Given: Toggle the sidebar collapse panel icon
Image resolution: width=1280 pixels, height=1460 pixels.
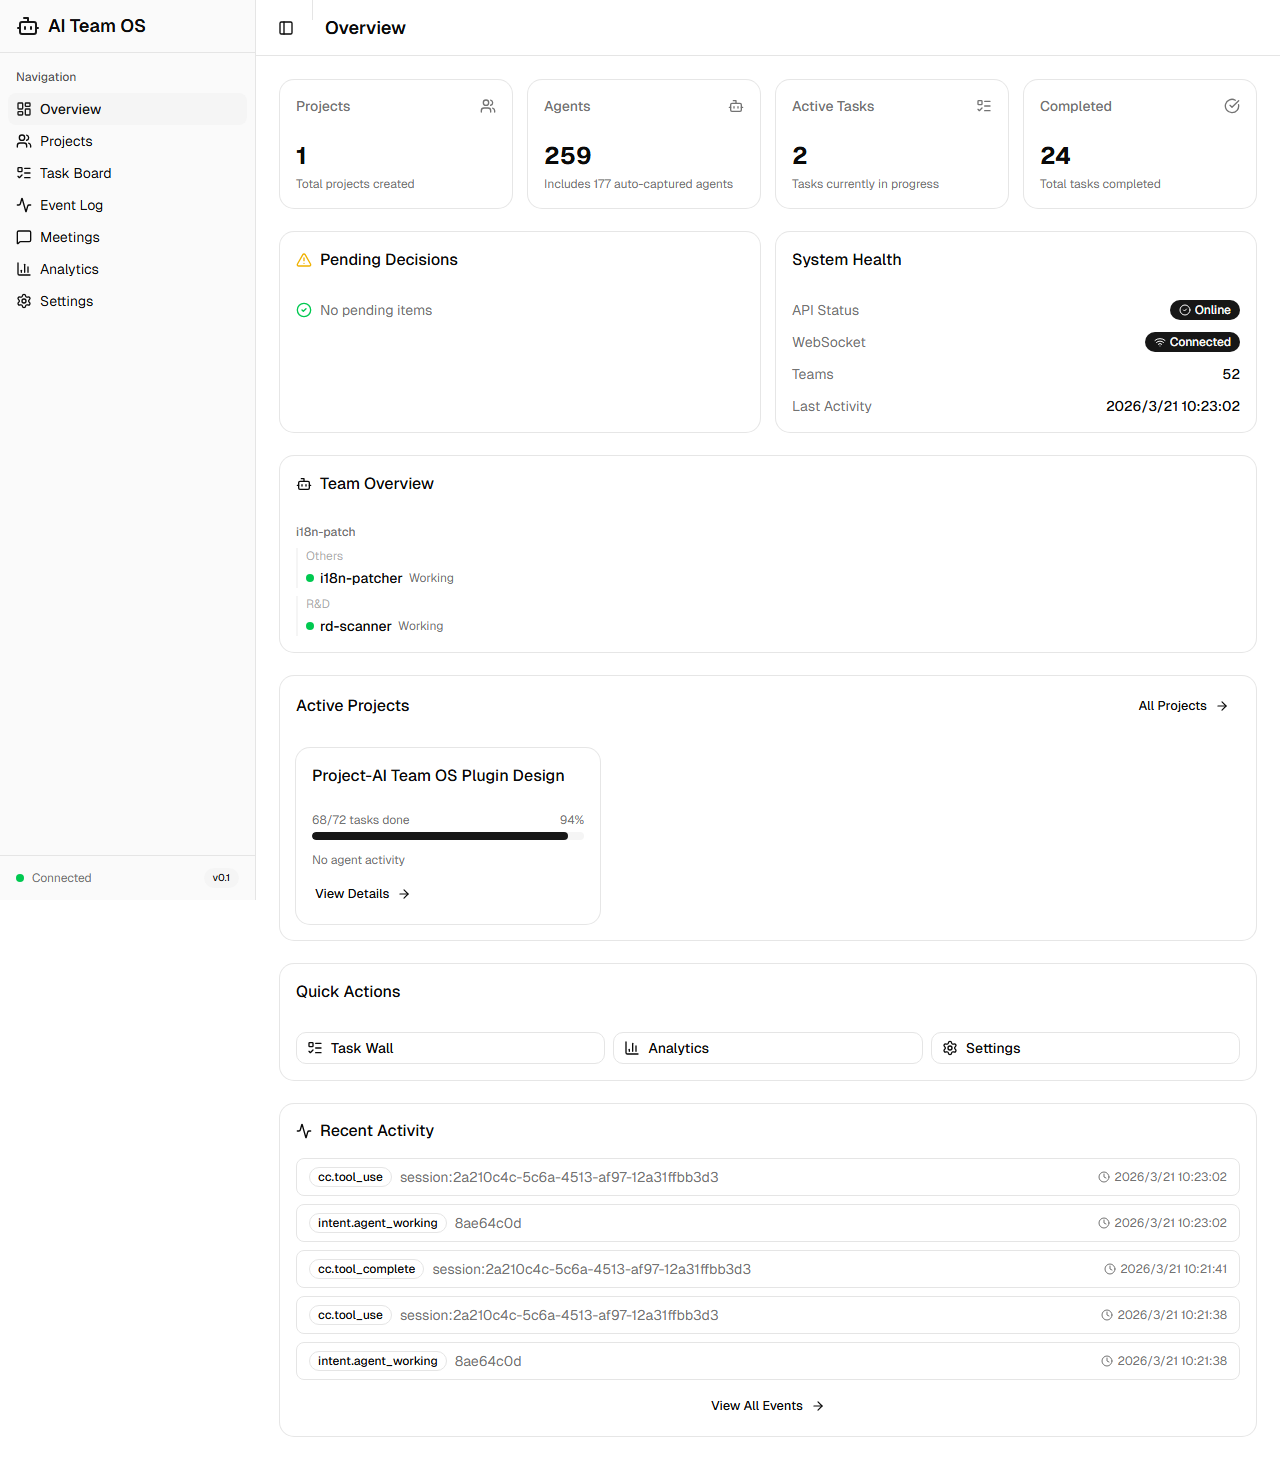Looking at the screenshot, I should click(287, 28).
